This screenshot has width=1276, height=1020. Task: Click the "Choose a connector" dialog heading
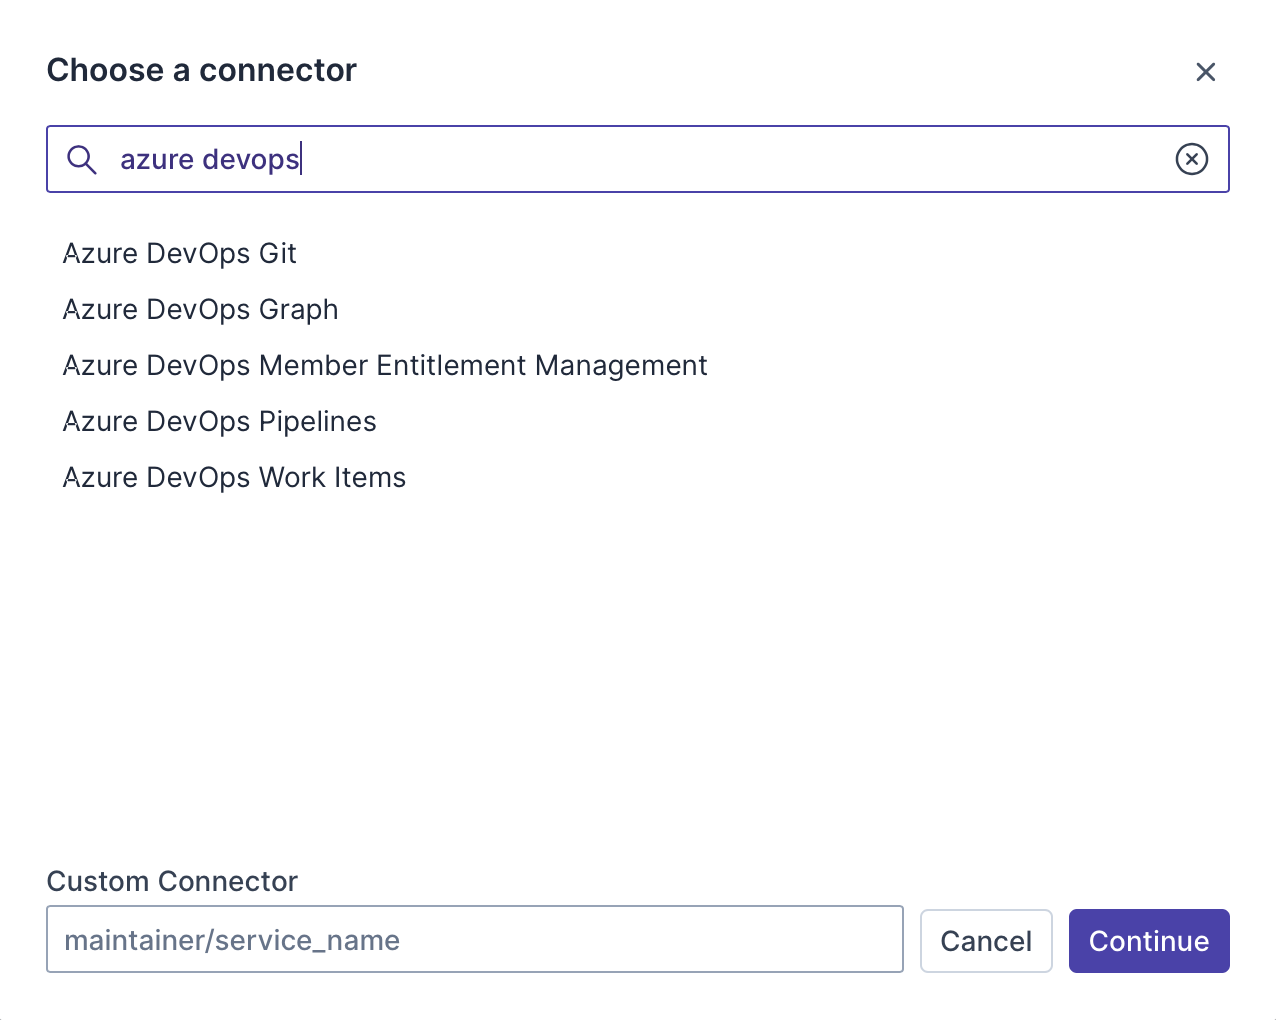click(x=202, y=71)
